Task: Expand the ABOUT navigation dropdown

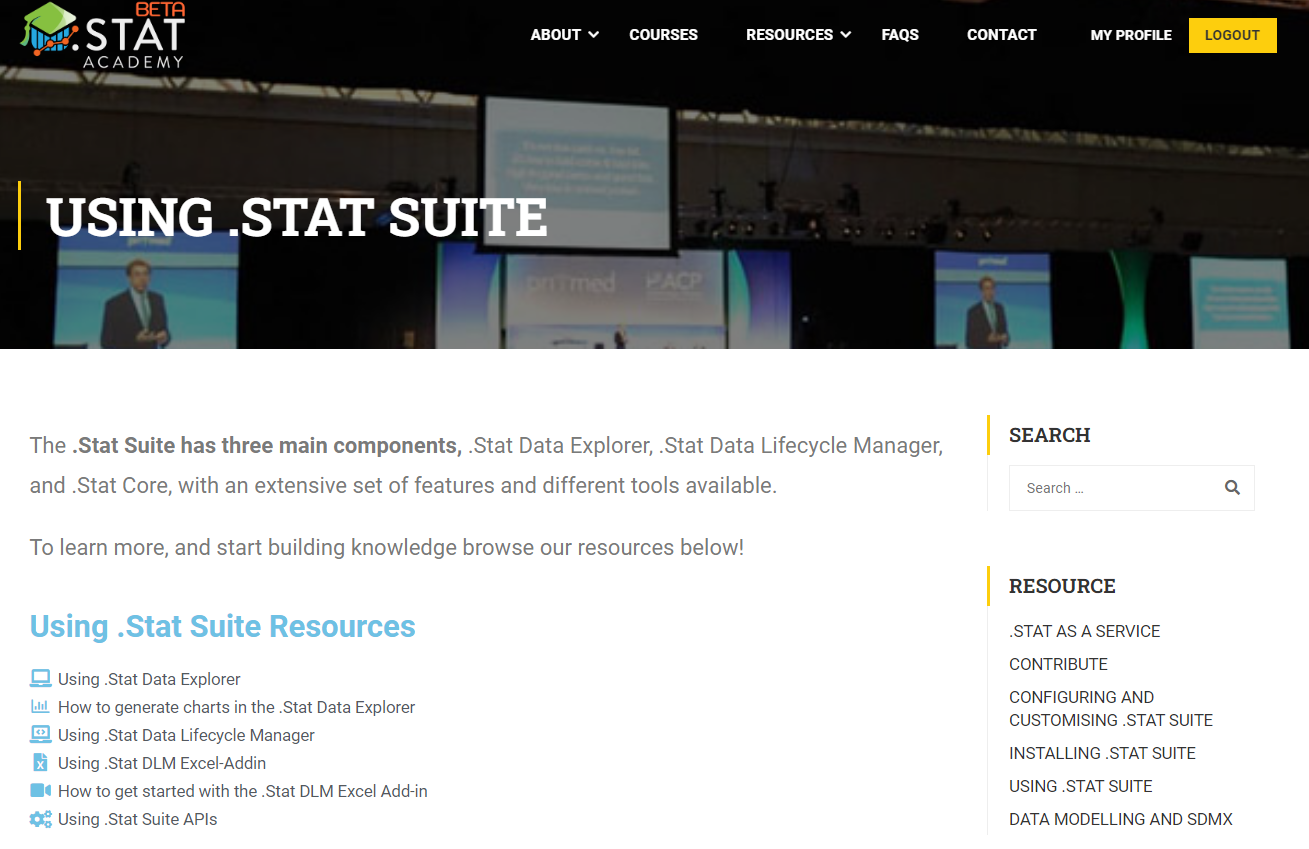Action: (x=555, y=34)
